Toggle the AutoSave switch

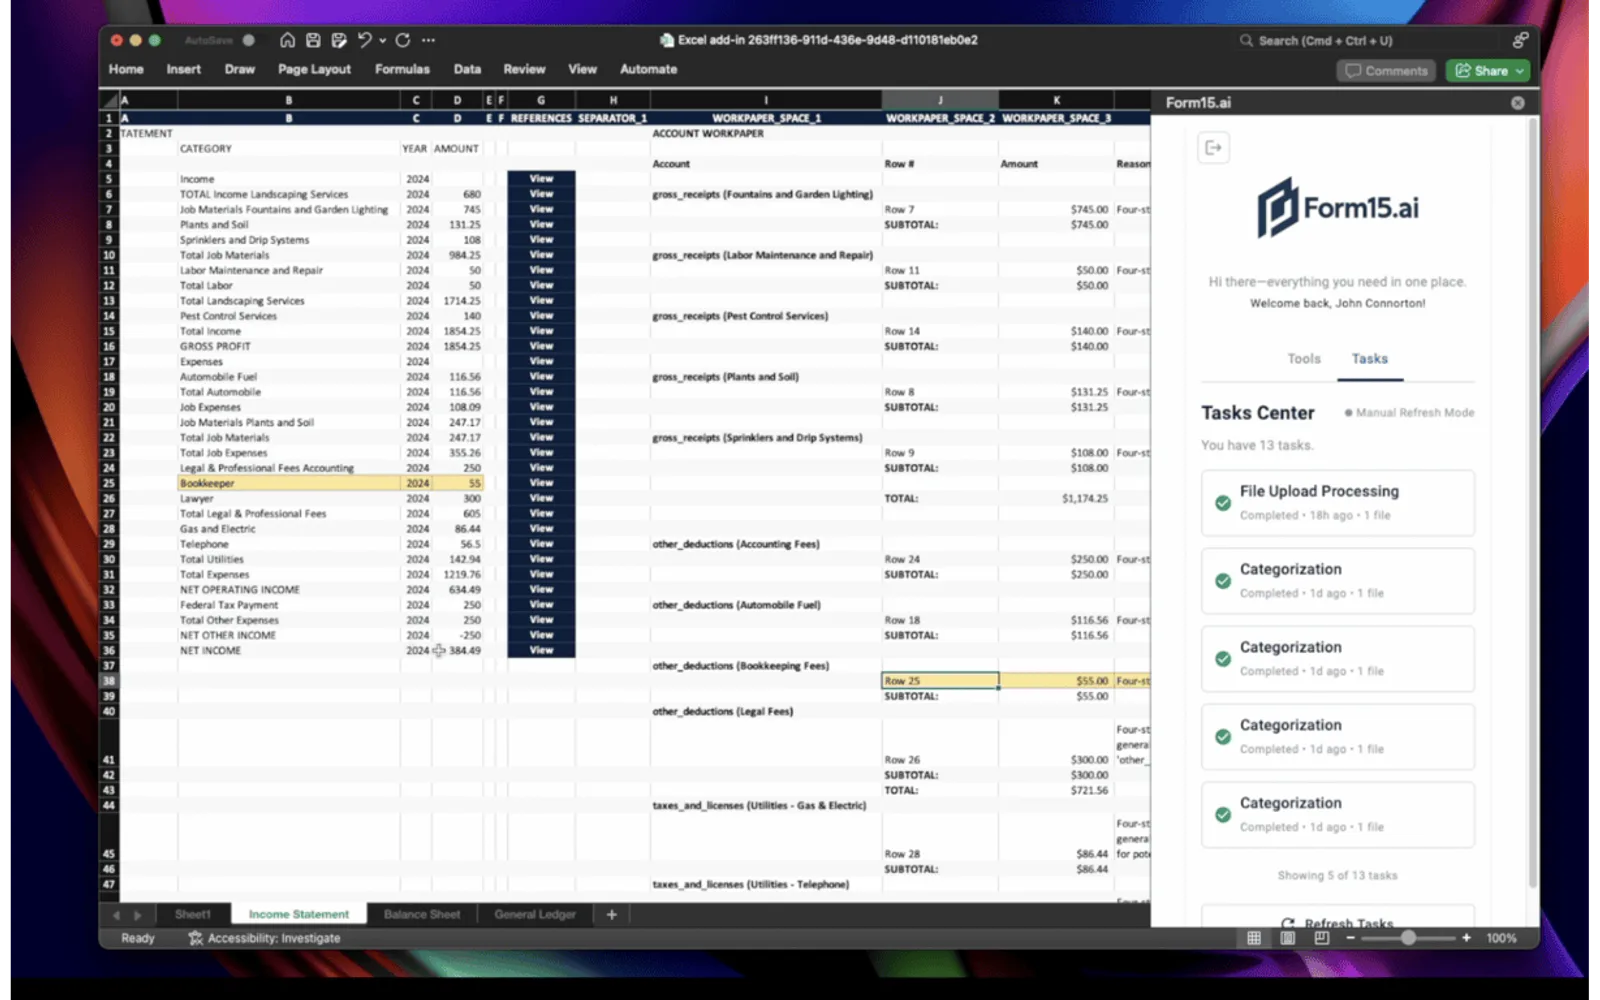click(248, 40)
